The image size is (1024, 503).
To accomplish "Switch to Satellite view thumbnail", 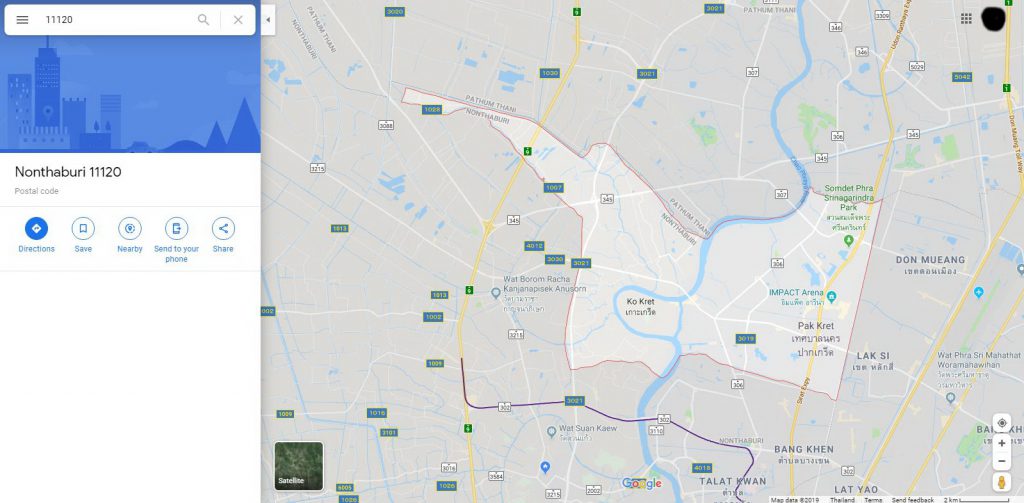I will (x=298, y=466).
